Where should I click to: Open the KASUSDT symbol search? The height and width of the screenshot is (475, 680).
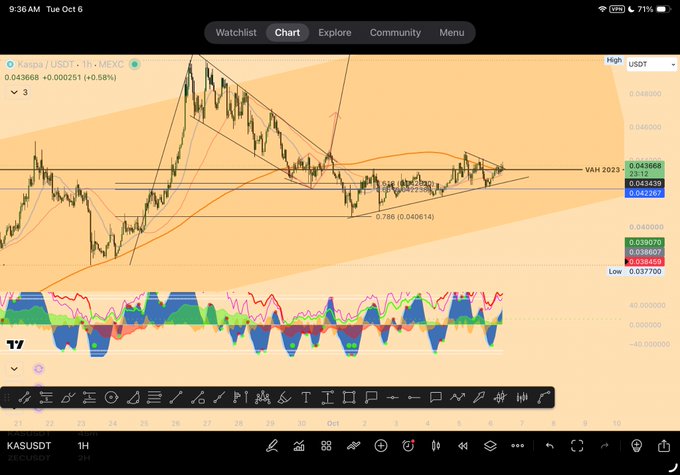(29, 446)
